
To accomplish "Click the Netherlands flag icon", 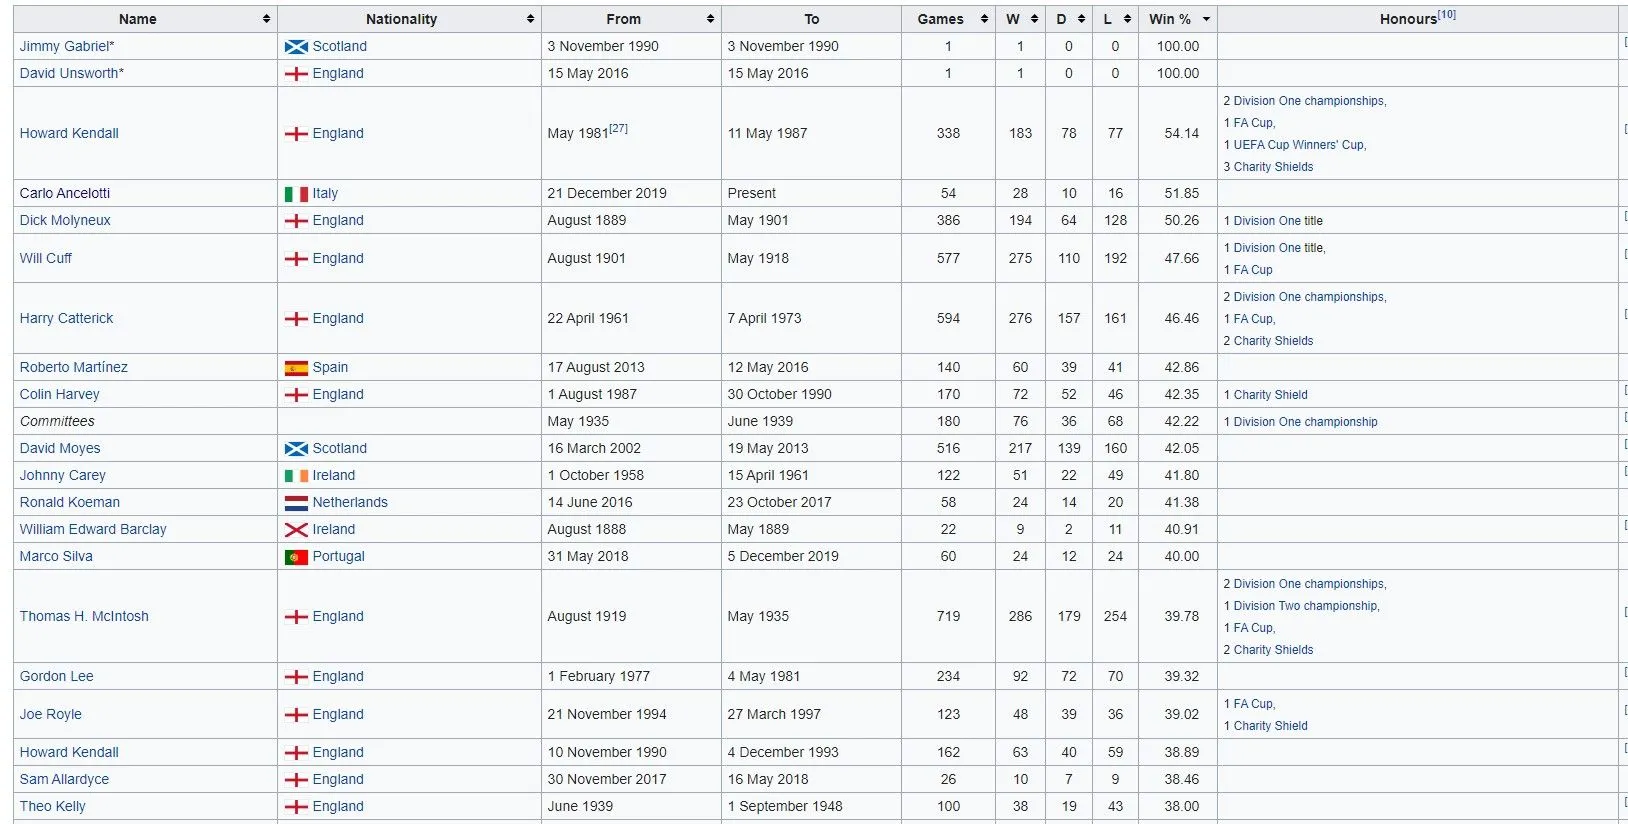I will point(296,503).
